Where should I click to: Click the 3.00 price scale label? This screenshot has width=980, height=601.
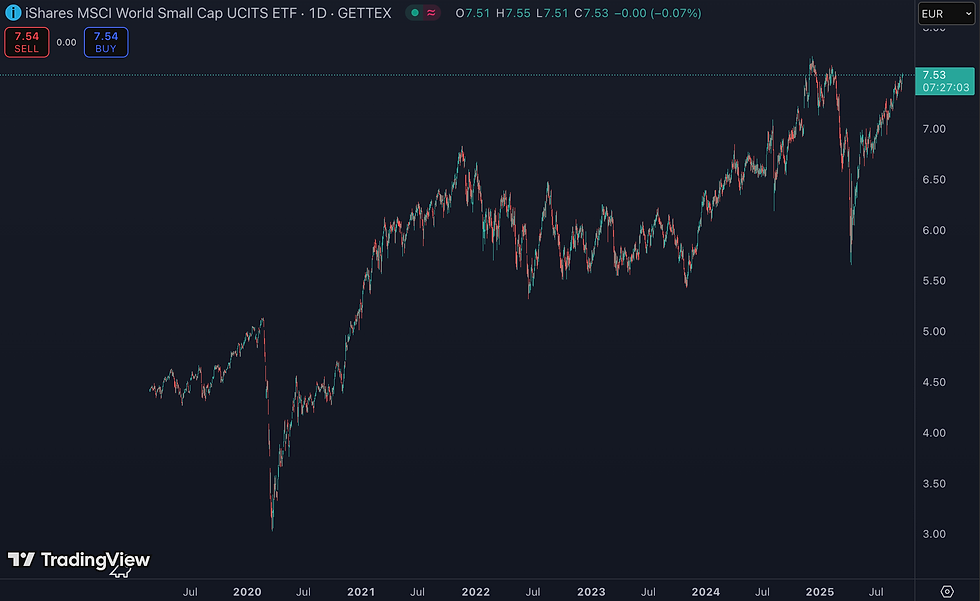pyautogui.click(x=934, y=534)
